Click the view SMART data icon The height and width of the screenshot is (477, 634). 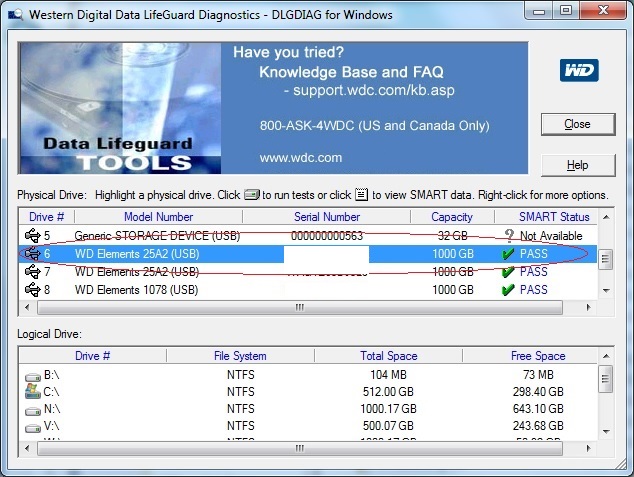pyautogui.click(x=361, y=195)
